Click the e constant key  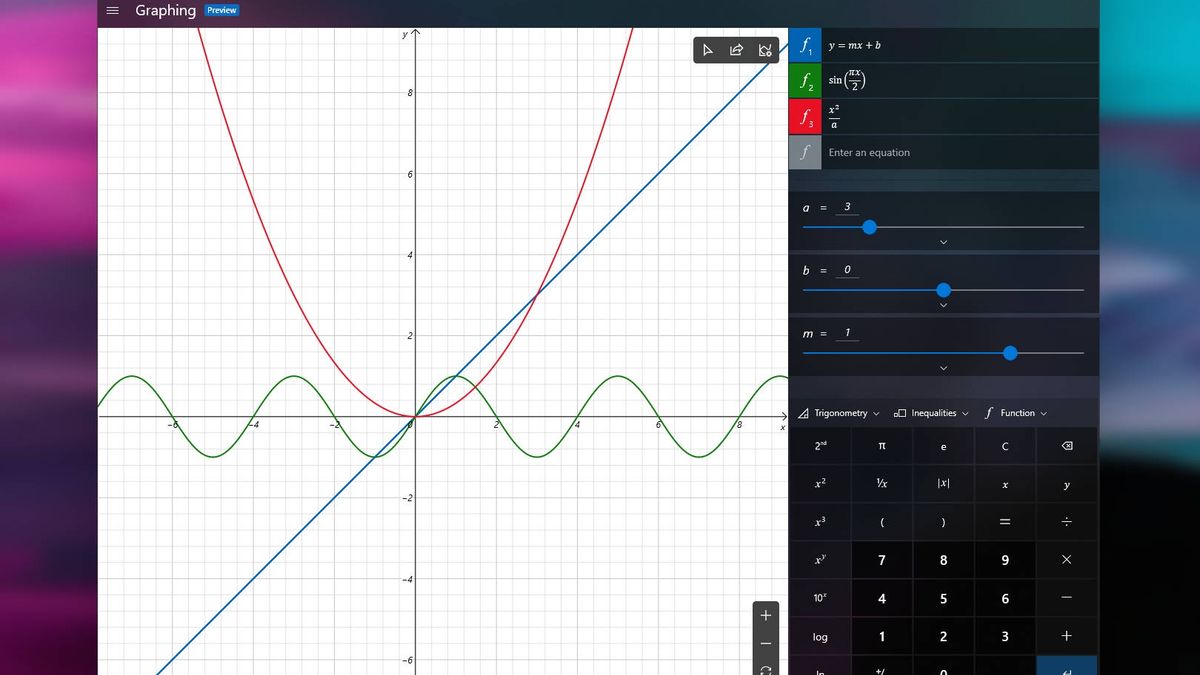pyautogui.click(x=943, y=446)
